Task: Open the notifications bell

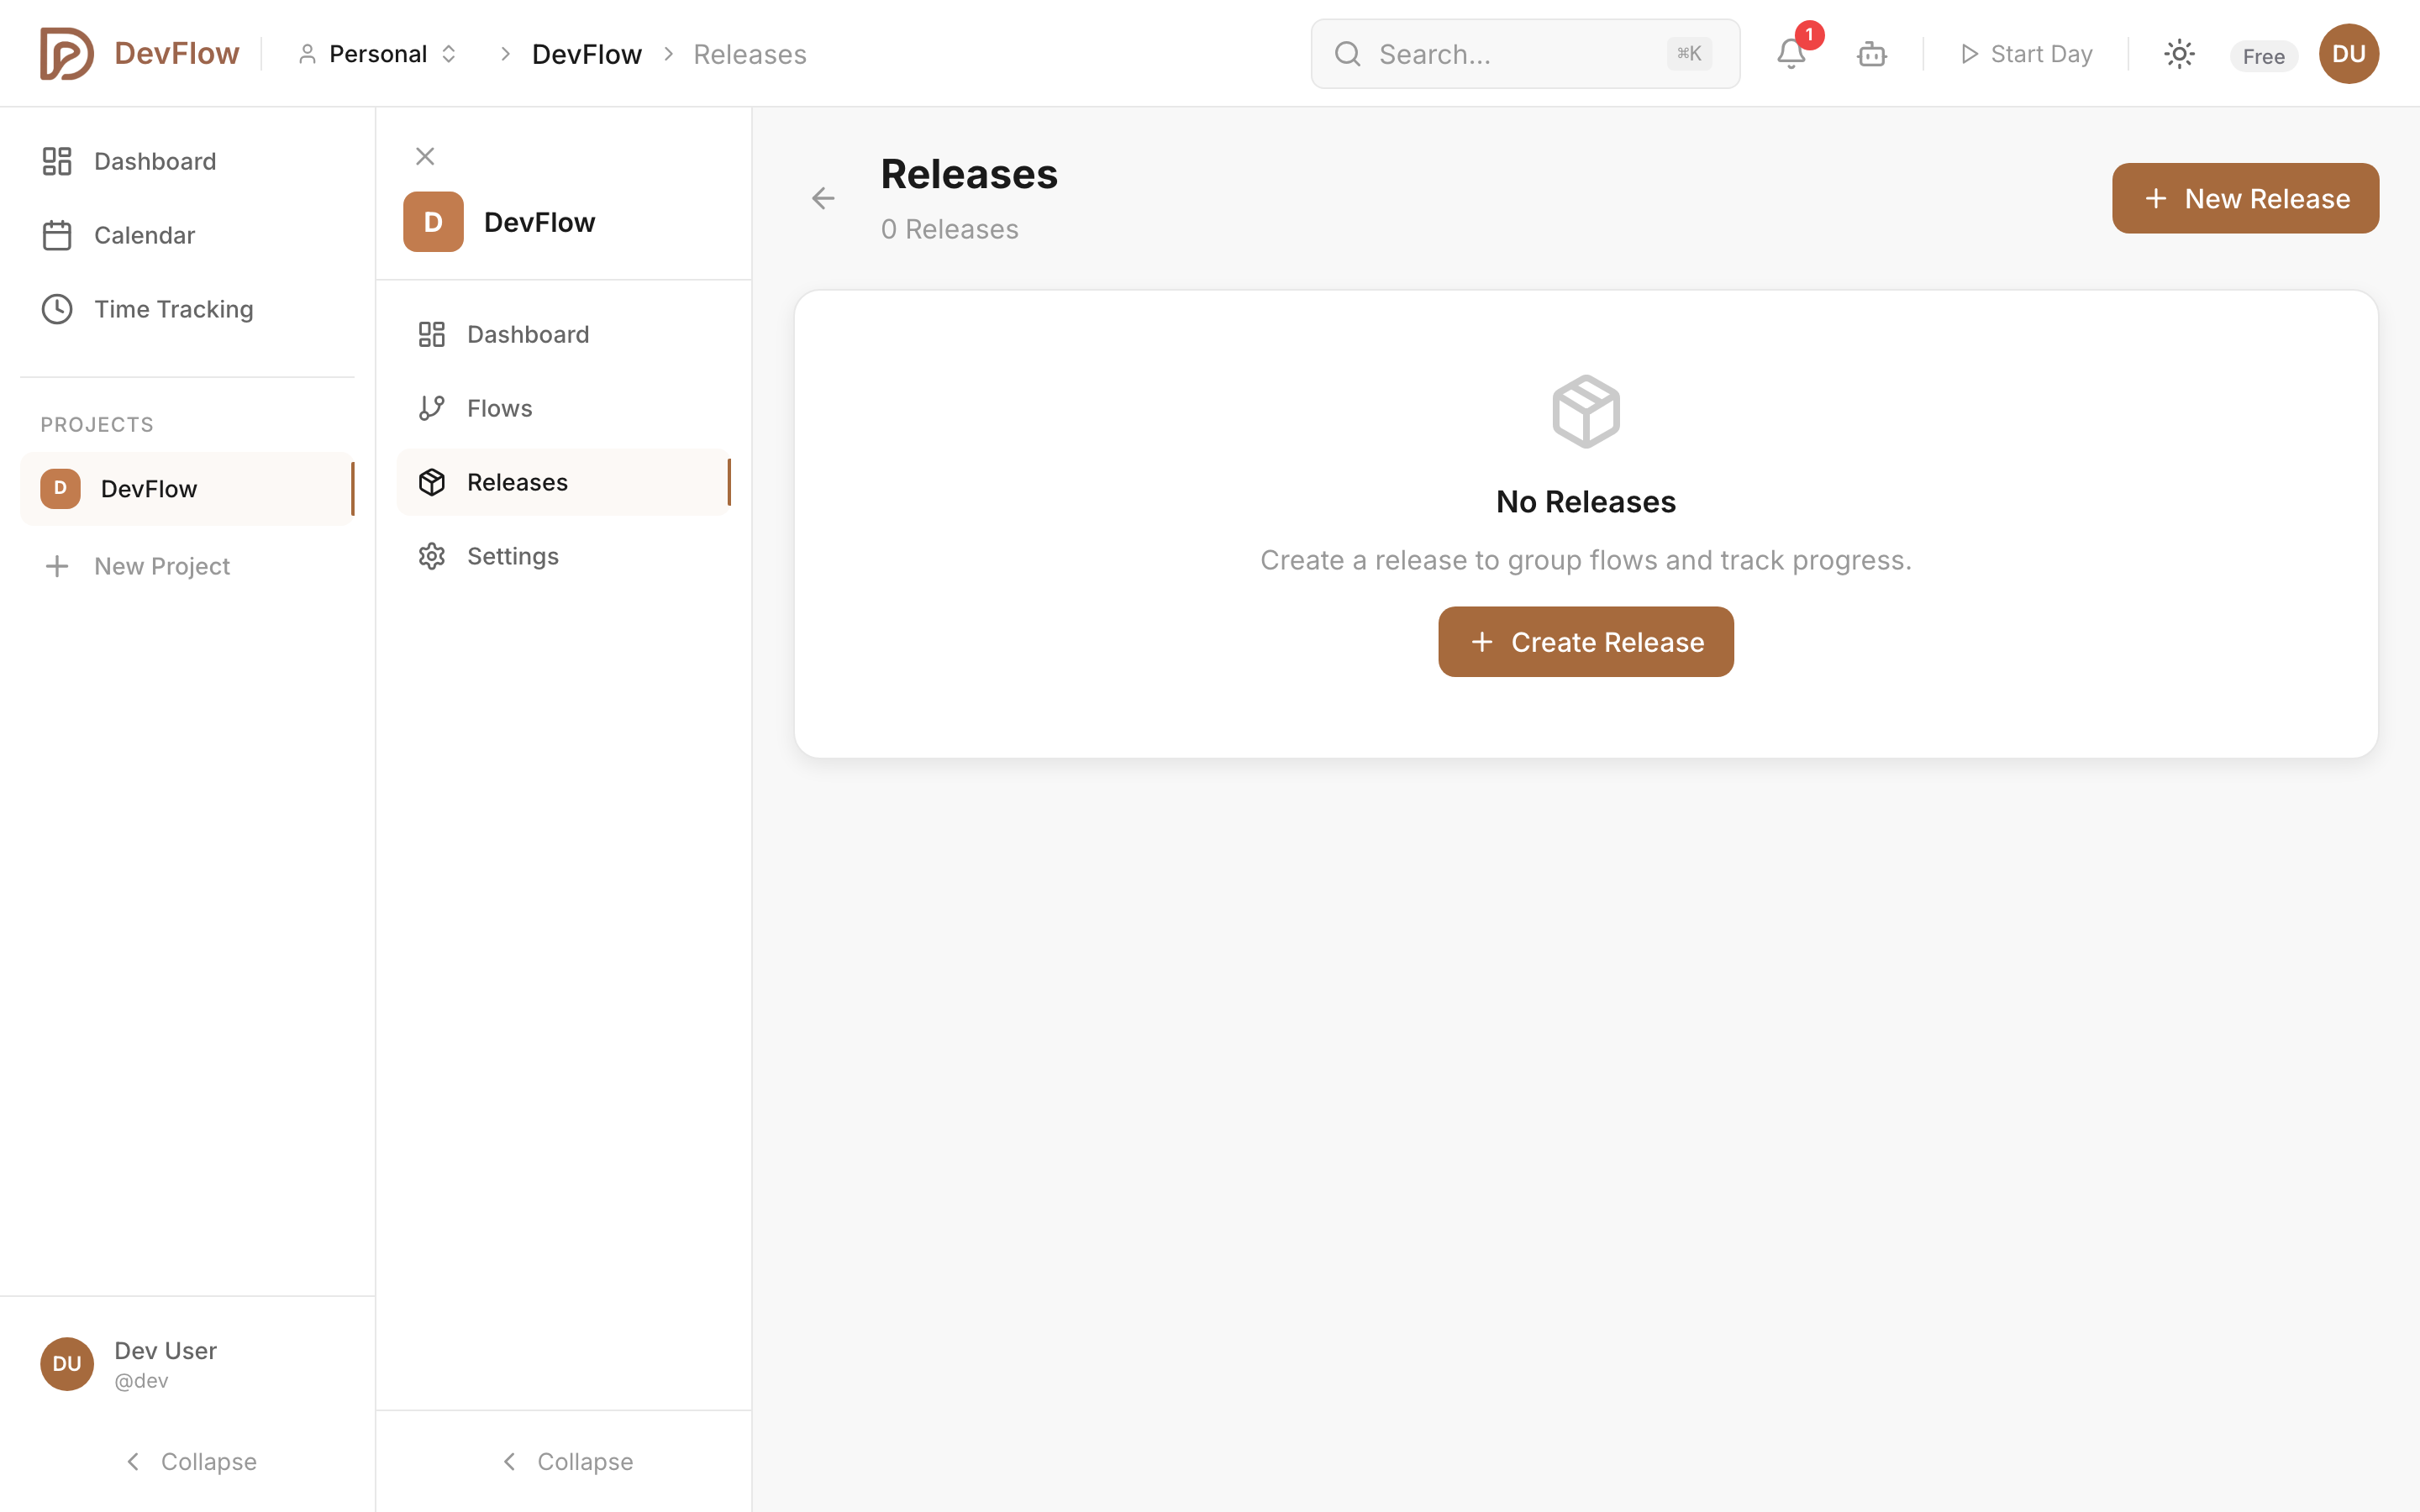Action: tap(1790, 54)
